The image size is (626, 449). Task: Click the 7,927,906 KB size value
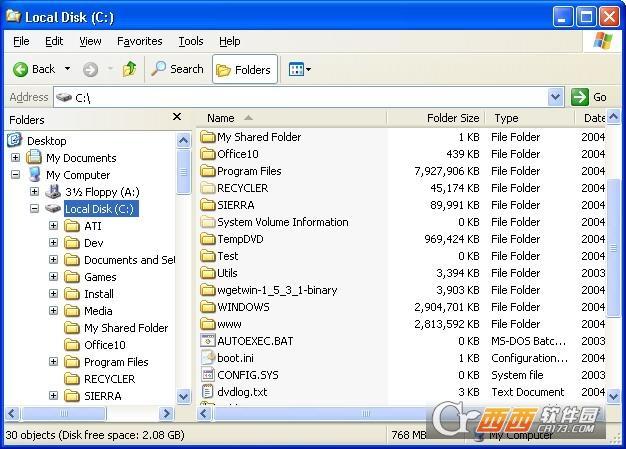(447, 171)
